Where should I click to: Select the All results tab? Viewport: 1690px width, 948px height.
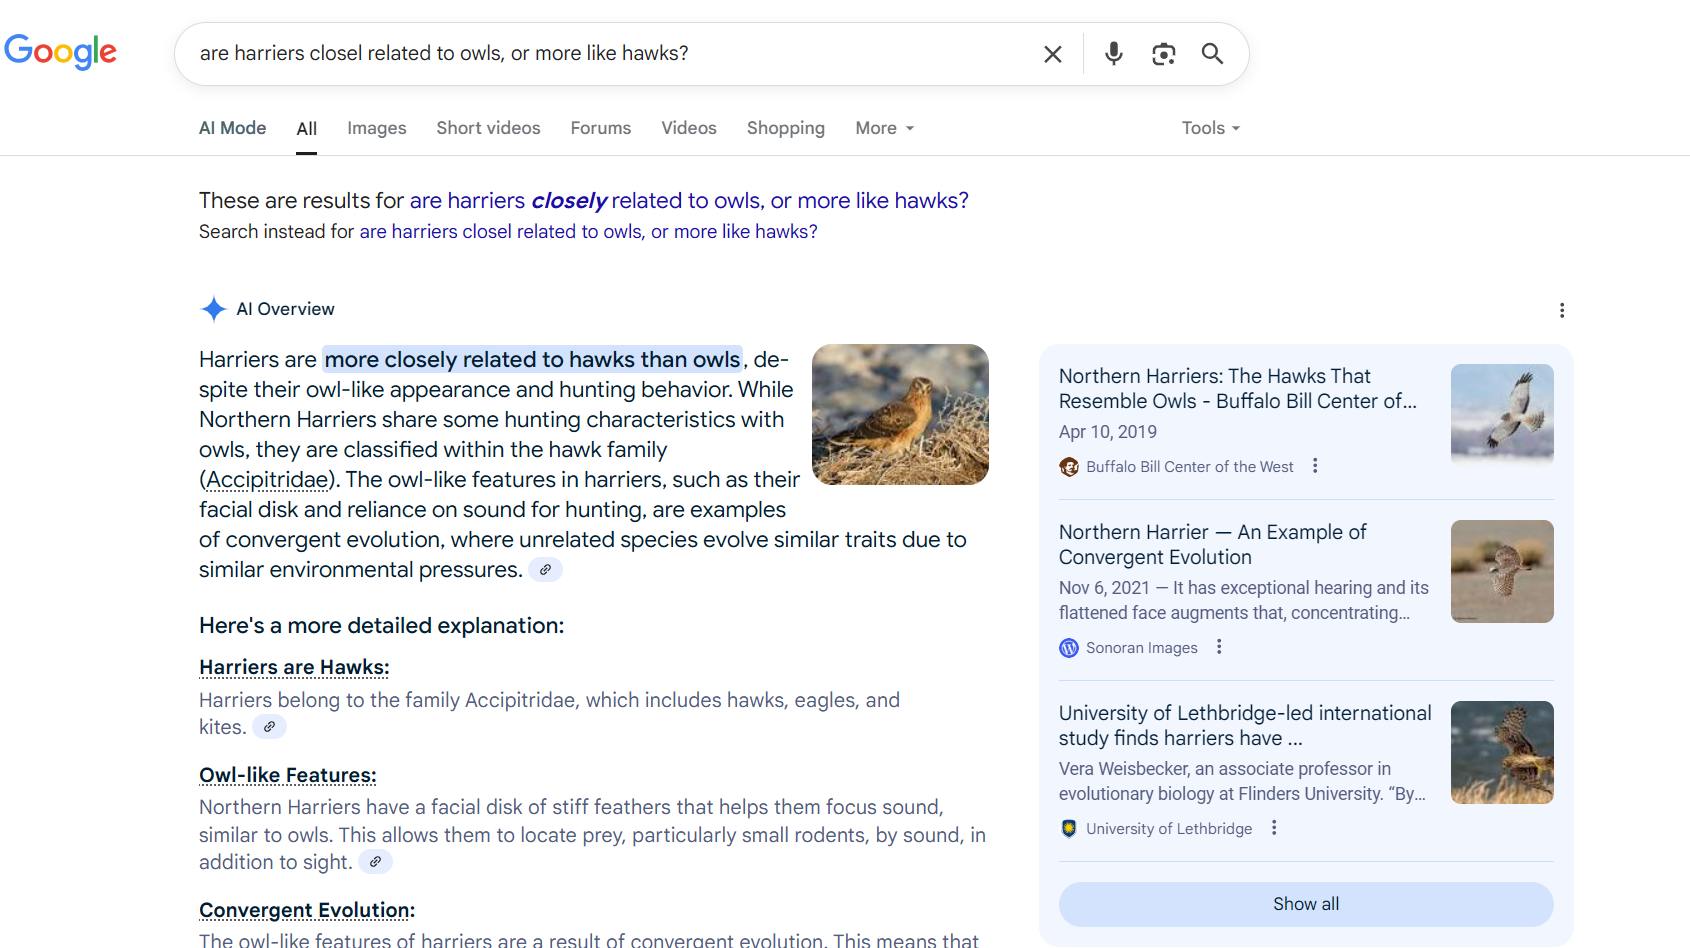[307, 129]
